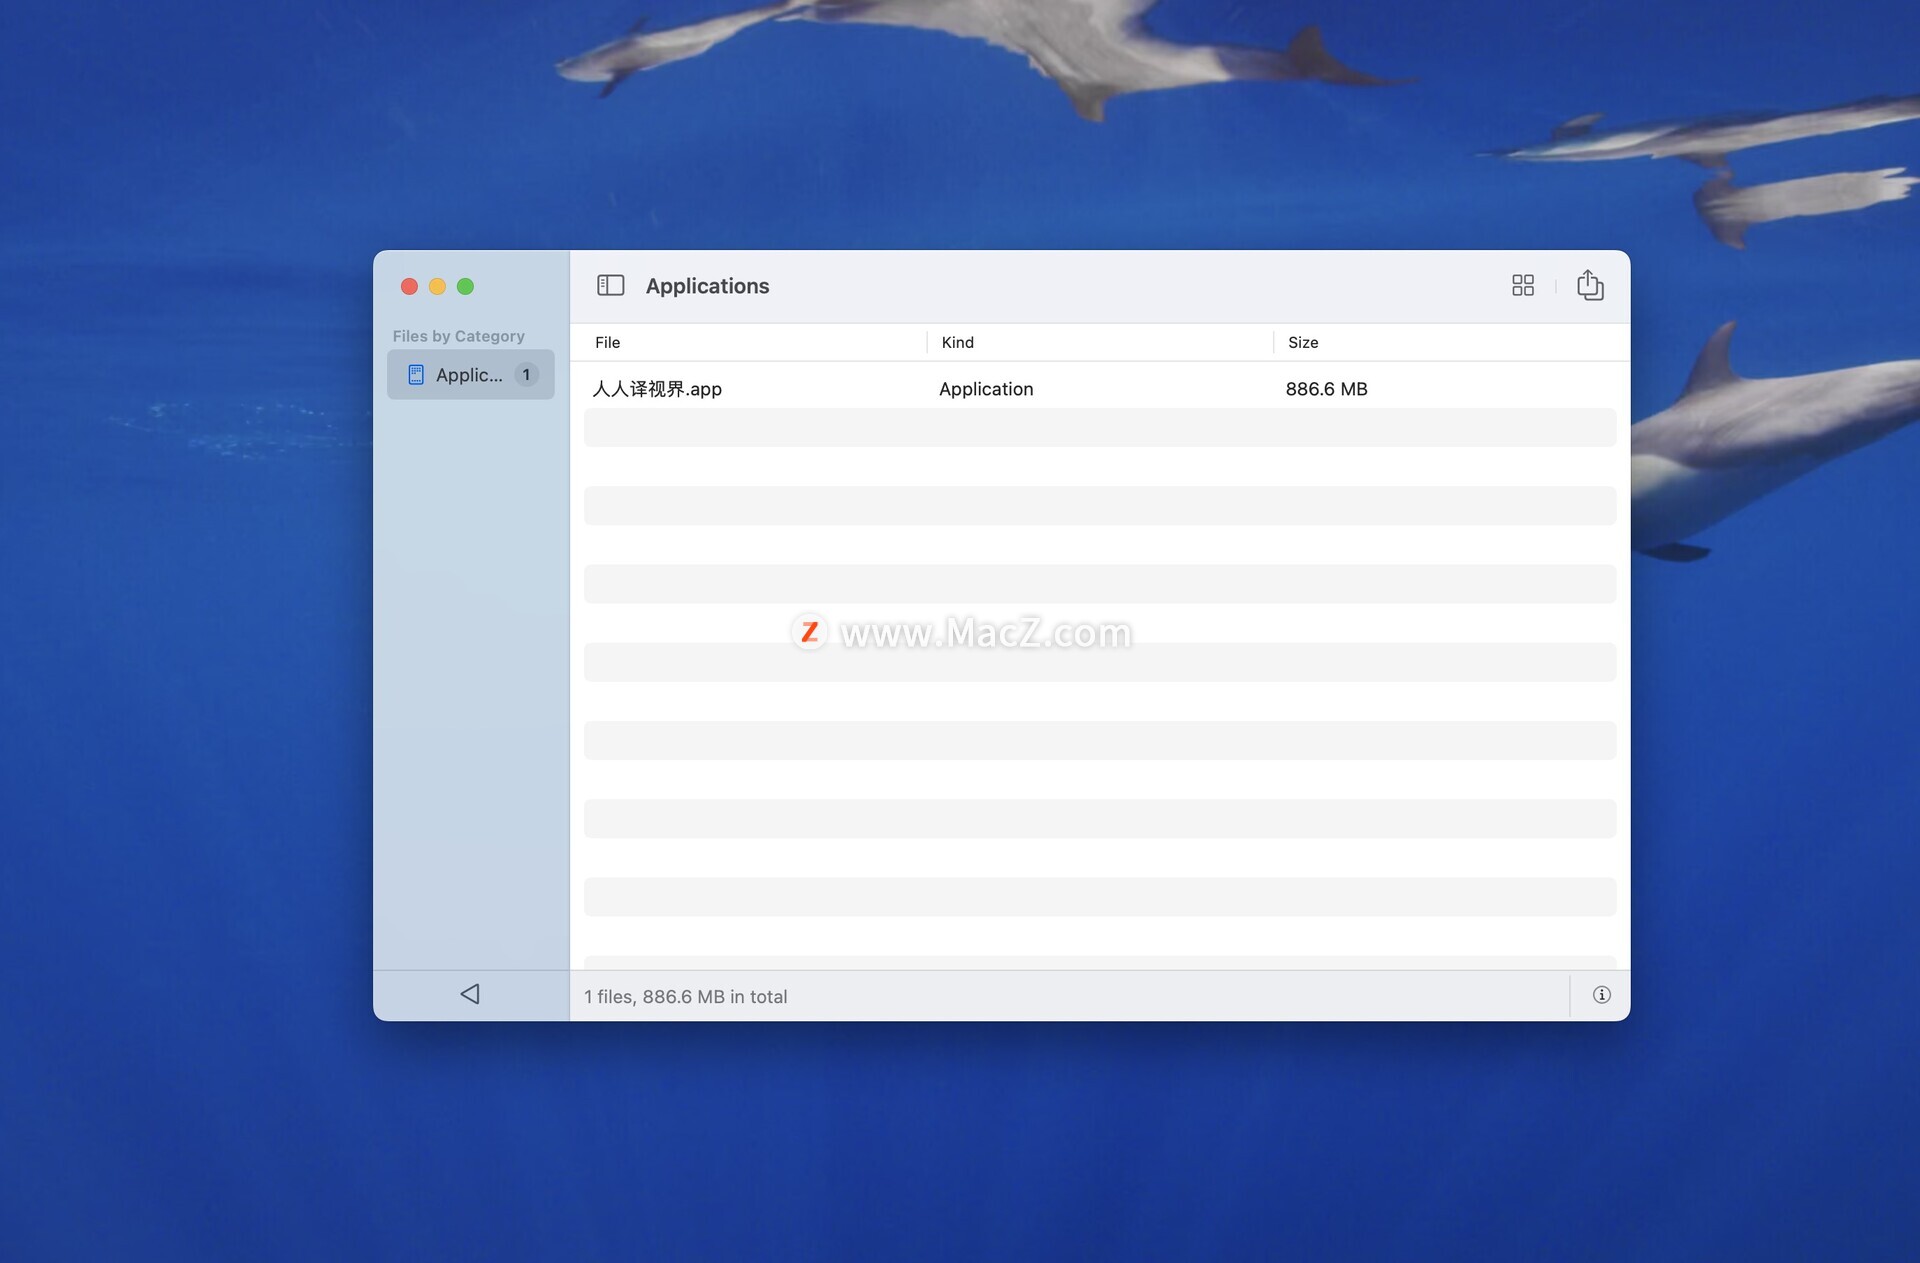Image resolution: width=1920 pixels, height=1263 pixels.
Task: Go back with the triangle arrow
Action: pyautogui.click(x=470, y=994)
